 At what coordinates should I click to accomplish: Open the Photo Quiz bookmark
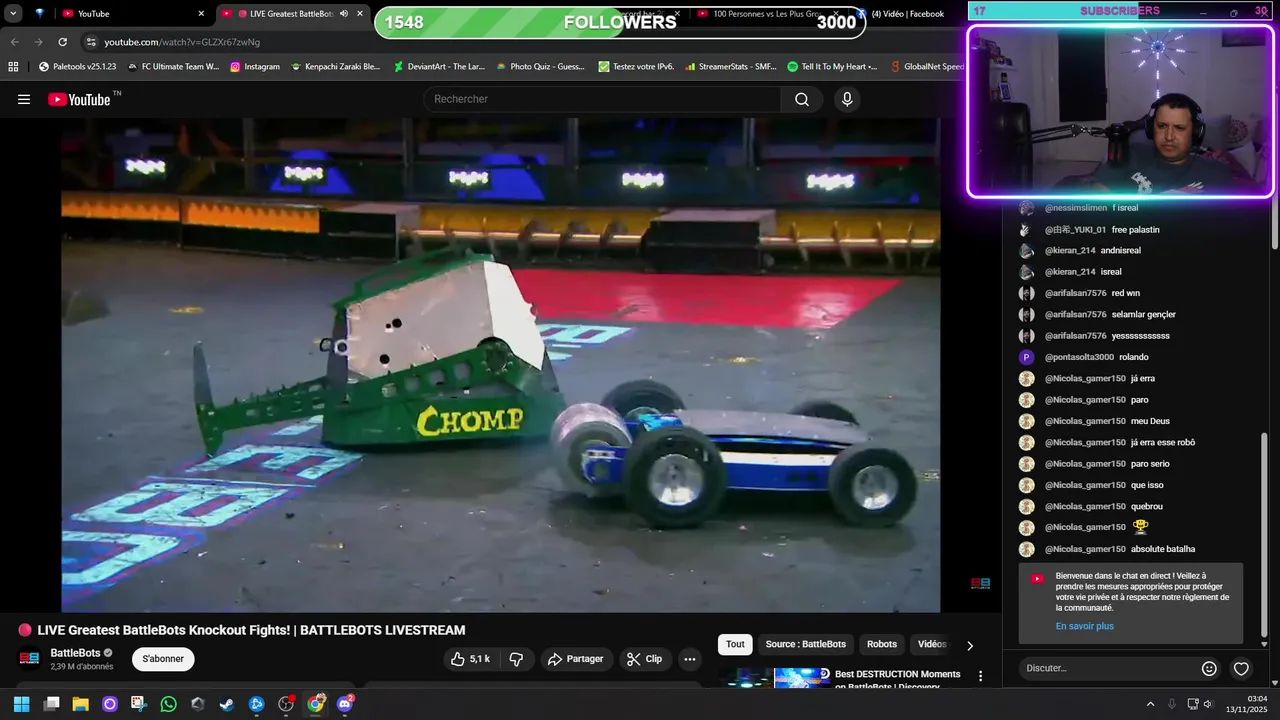click(x=540, y=67)
